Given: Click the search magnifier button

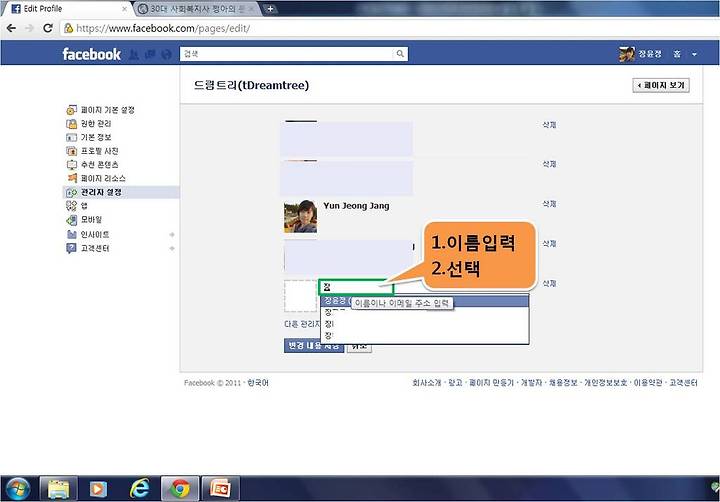Looking at the screenshot, I should (x=400, y=54).
